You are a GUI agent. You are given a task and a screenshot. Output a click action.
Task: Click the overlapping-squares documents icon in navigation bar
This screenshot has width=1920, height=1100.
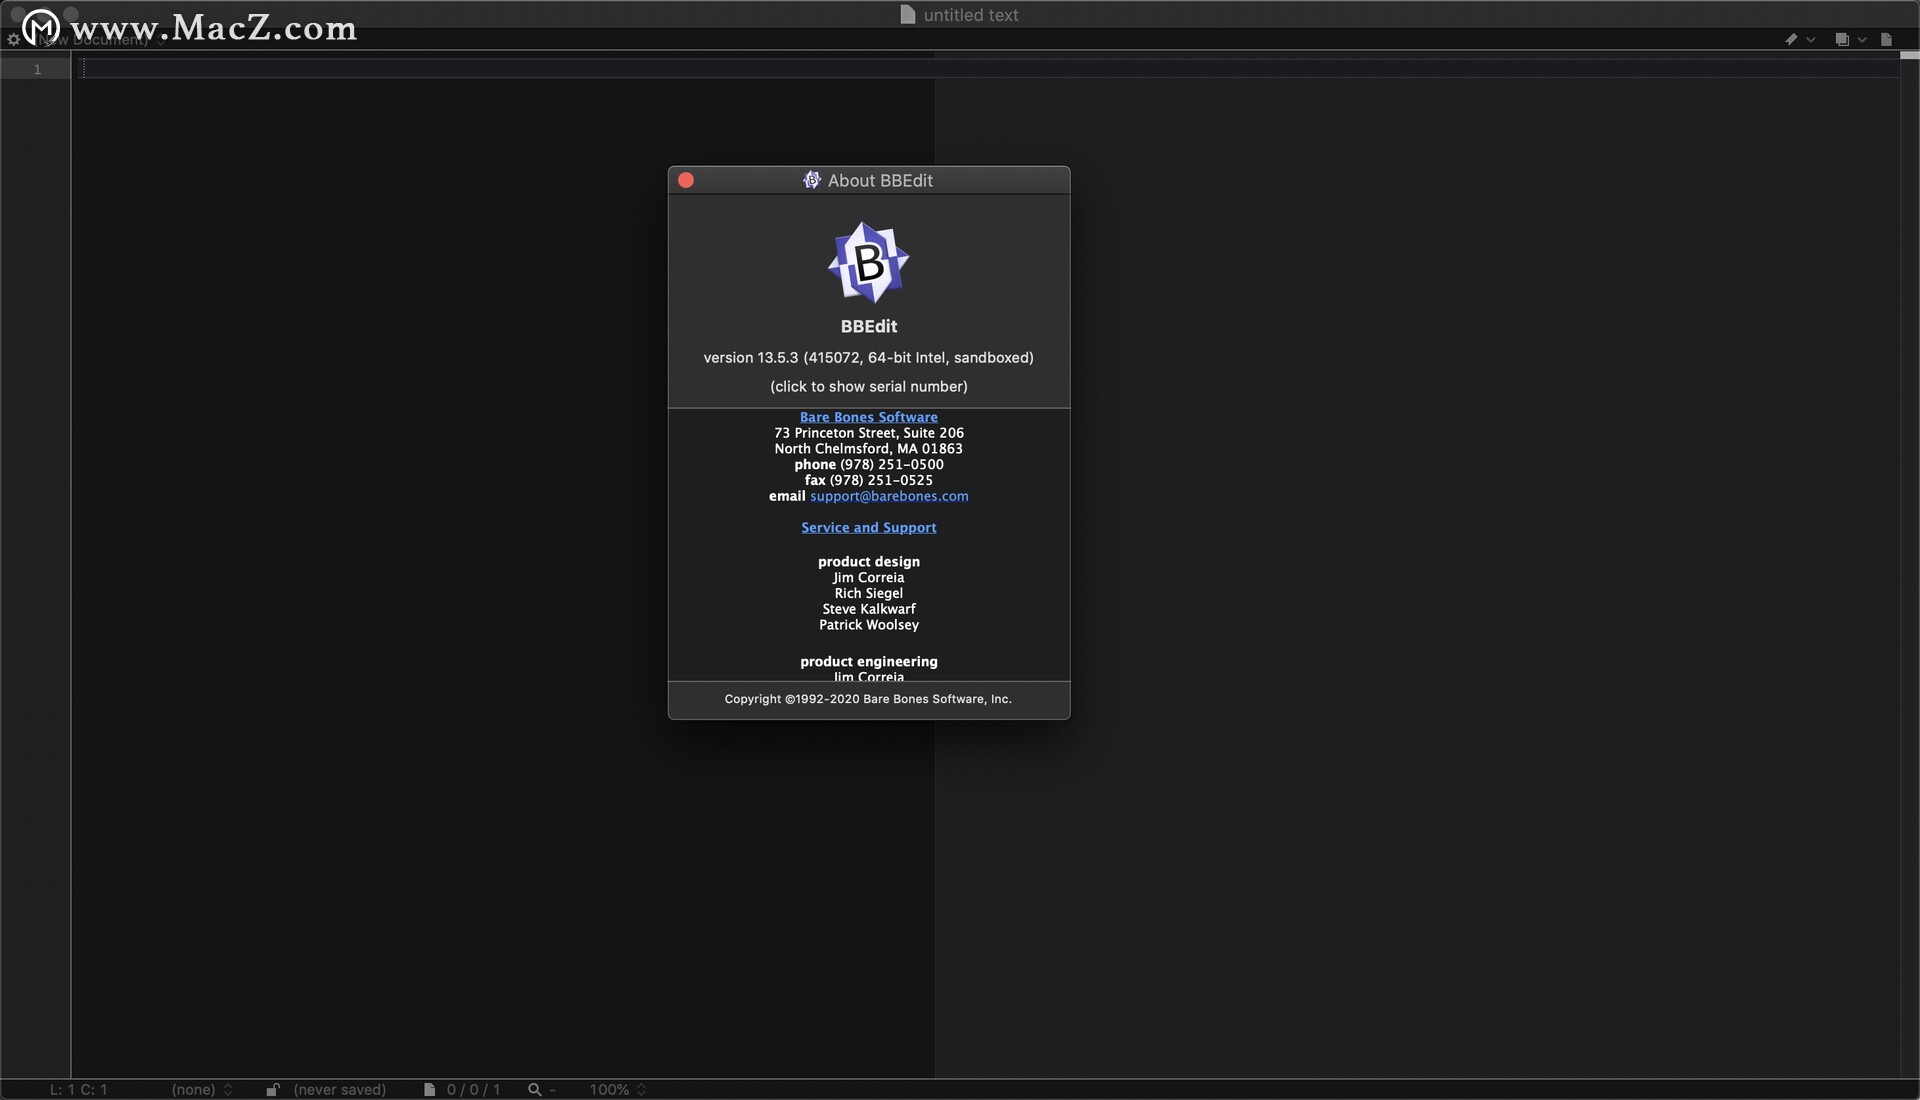(x=1842, y=40)
